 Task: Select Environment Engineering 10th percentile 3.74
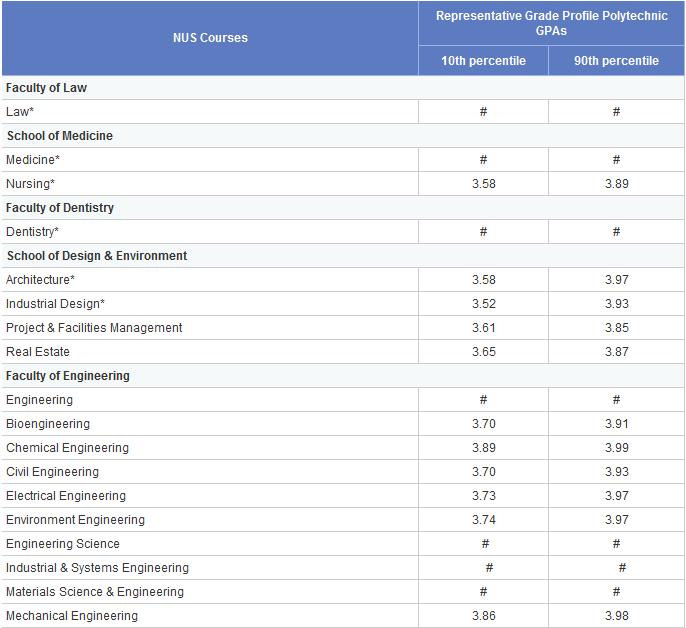(x=483, y=520)
